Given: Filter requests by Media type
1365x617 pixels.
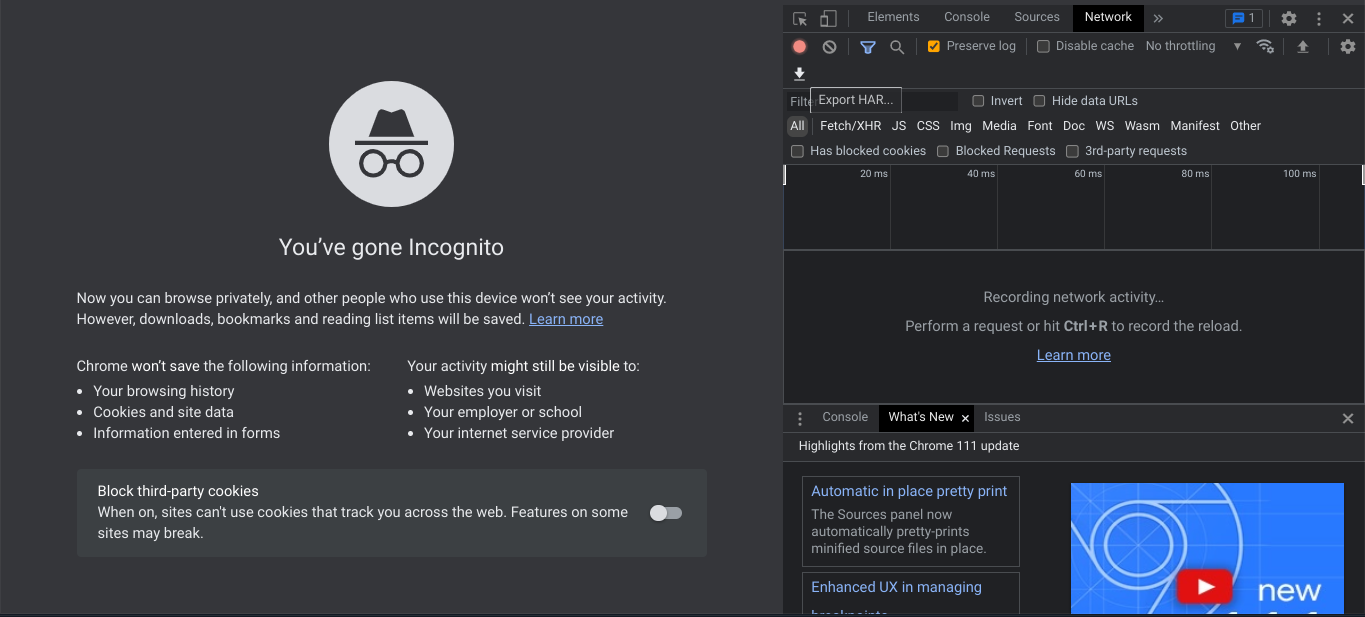Looking at the screenshot, I should pyautogui.click(x=999, y=126).
